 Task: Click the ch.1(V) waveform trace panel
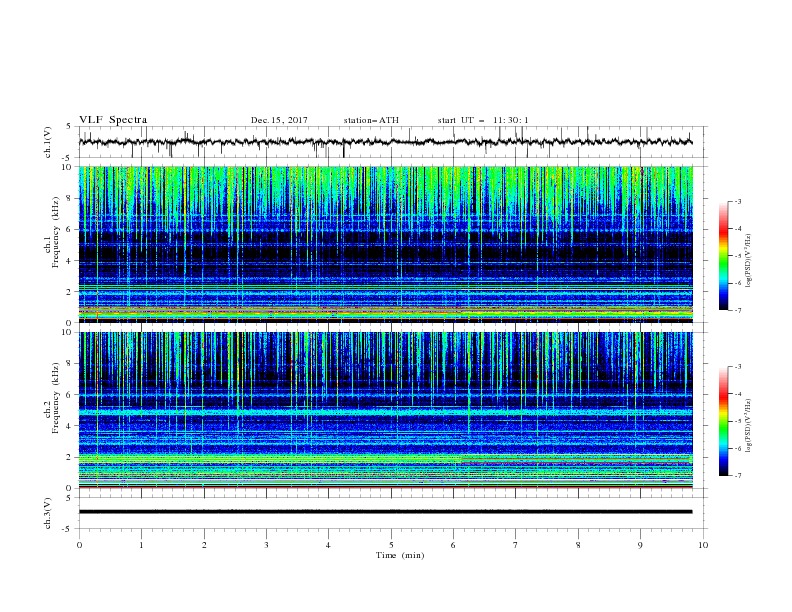click(x=393, y=142)
